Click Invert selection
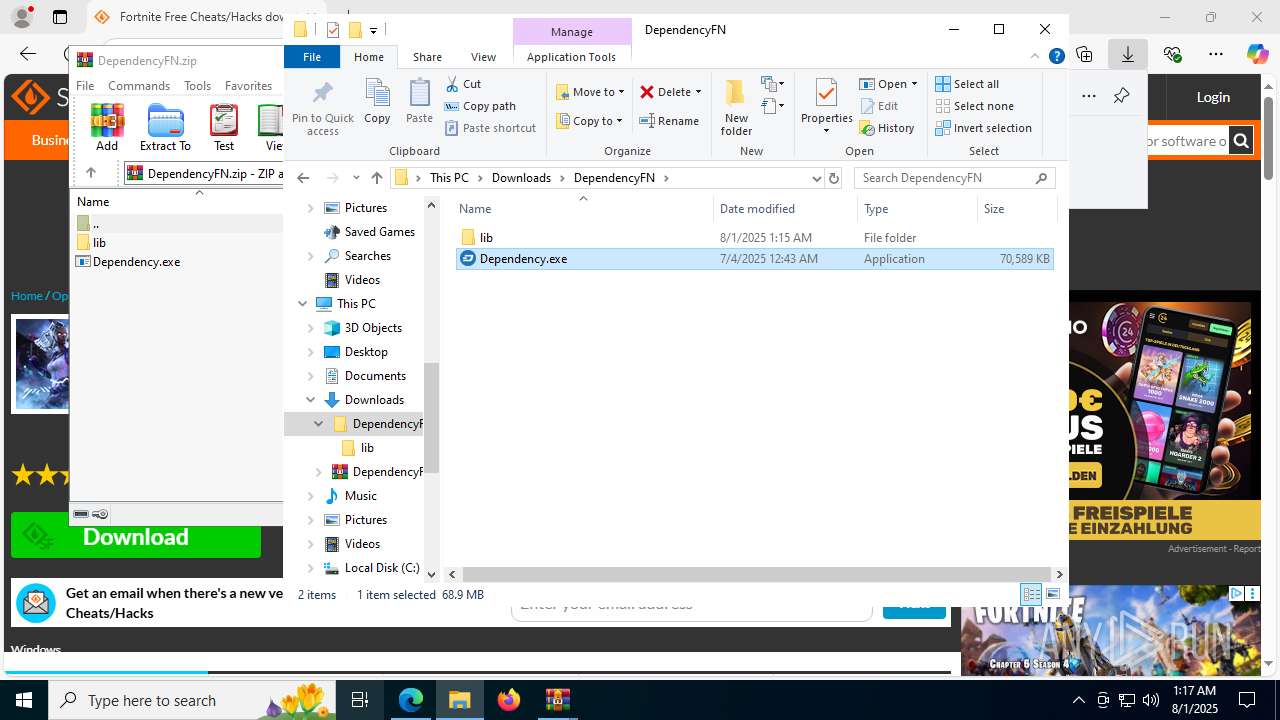 [x=983, y=128]
